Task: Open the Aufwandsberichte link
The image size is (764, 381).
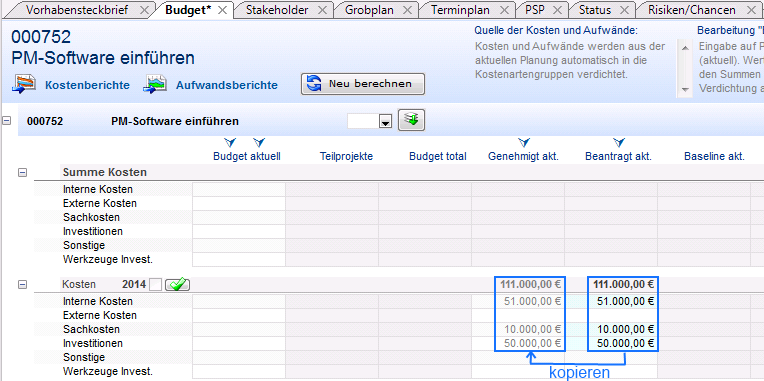Action: point(227,85)
